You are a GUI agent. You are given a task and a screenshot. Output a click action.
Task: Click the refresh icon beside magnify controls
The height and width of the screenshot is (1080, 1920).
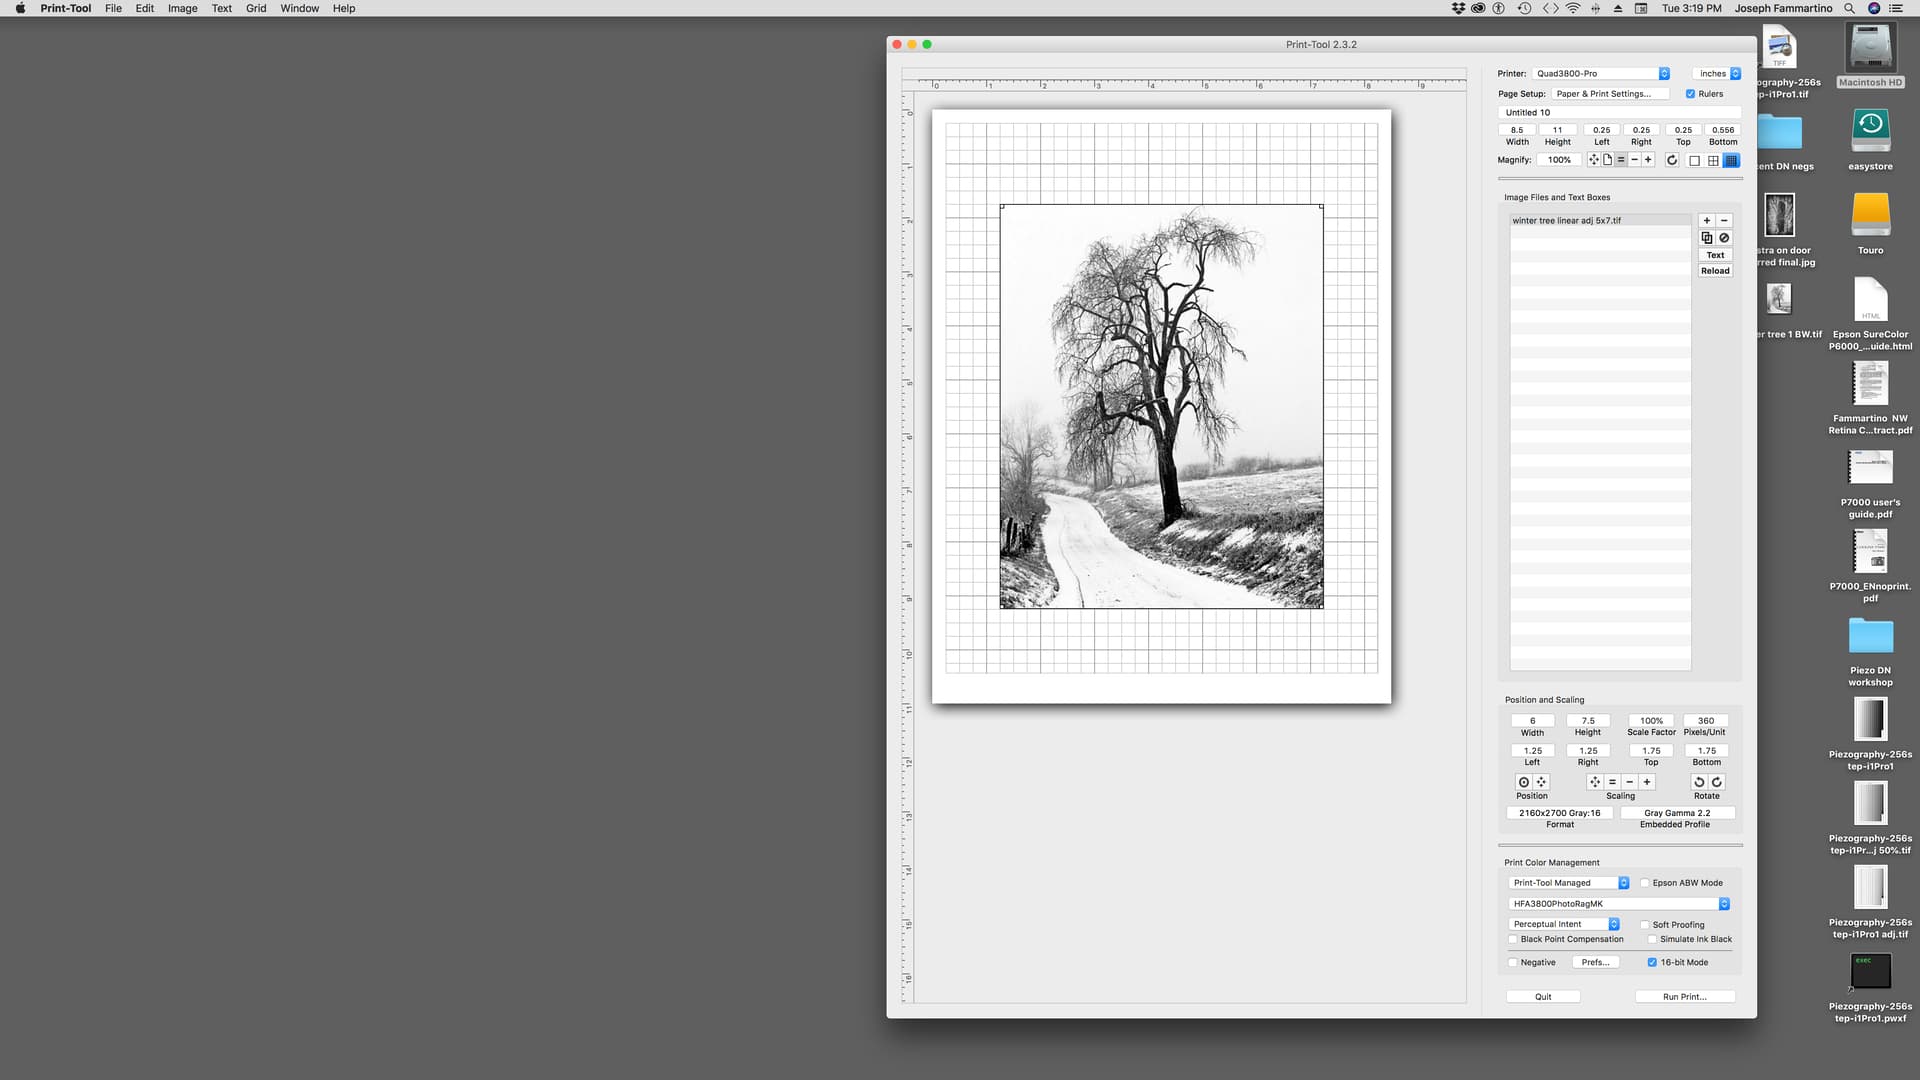click(1671, 160)
